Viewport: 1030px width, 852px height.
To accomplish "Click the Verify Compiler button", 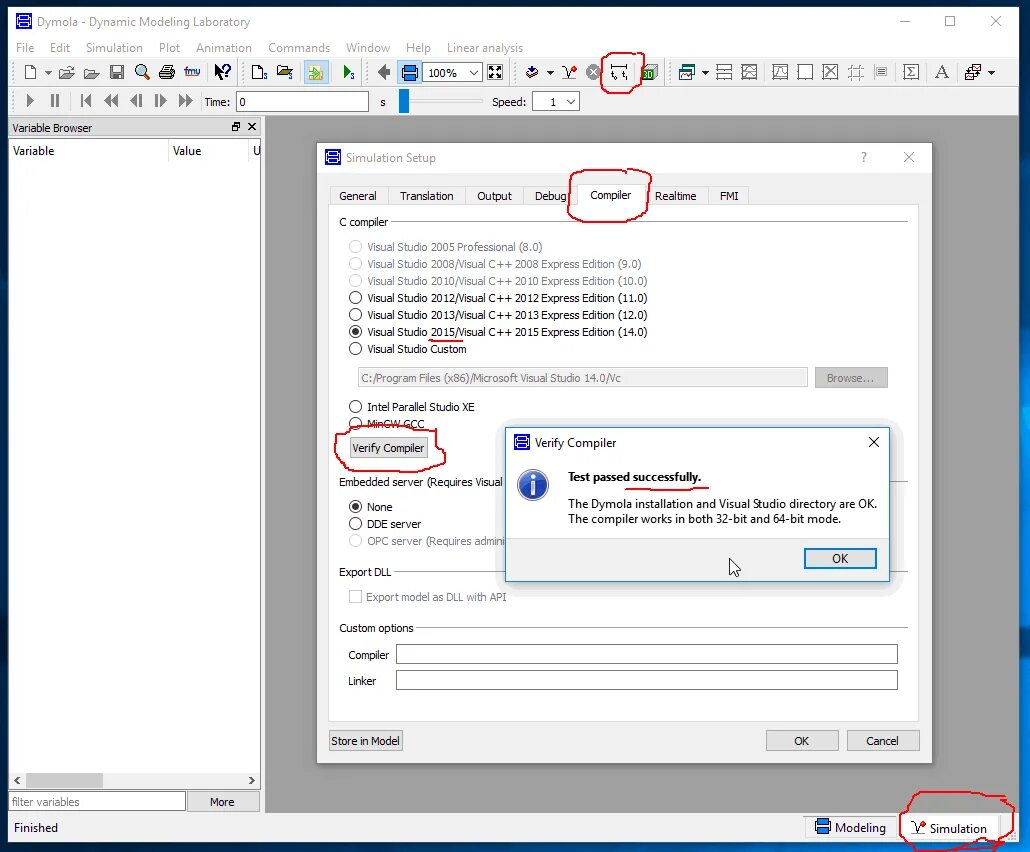I will (x=388, y=447).
